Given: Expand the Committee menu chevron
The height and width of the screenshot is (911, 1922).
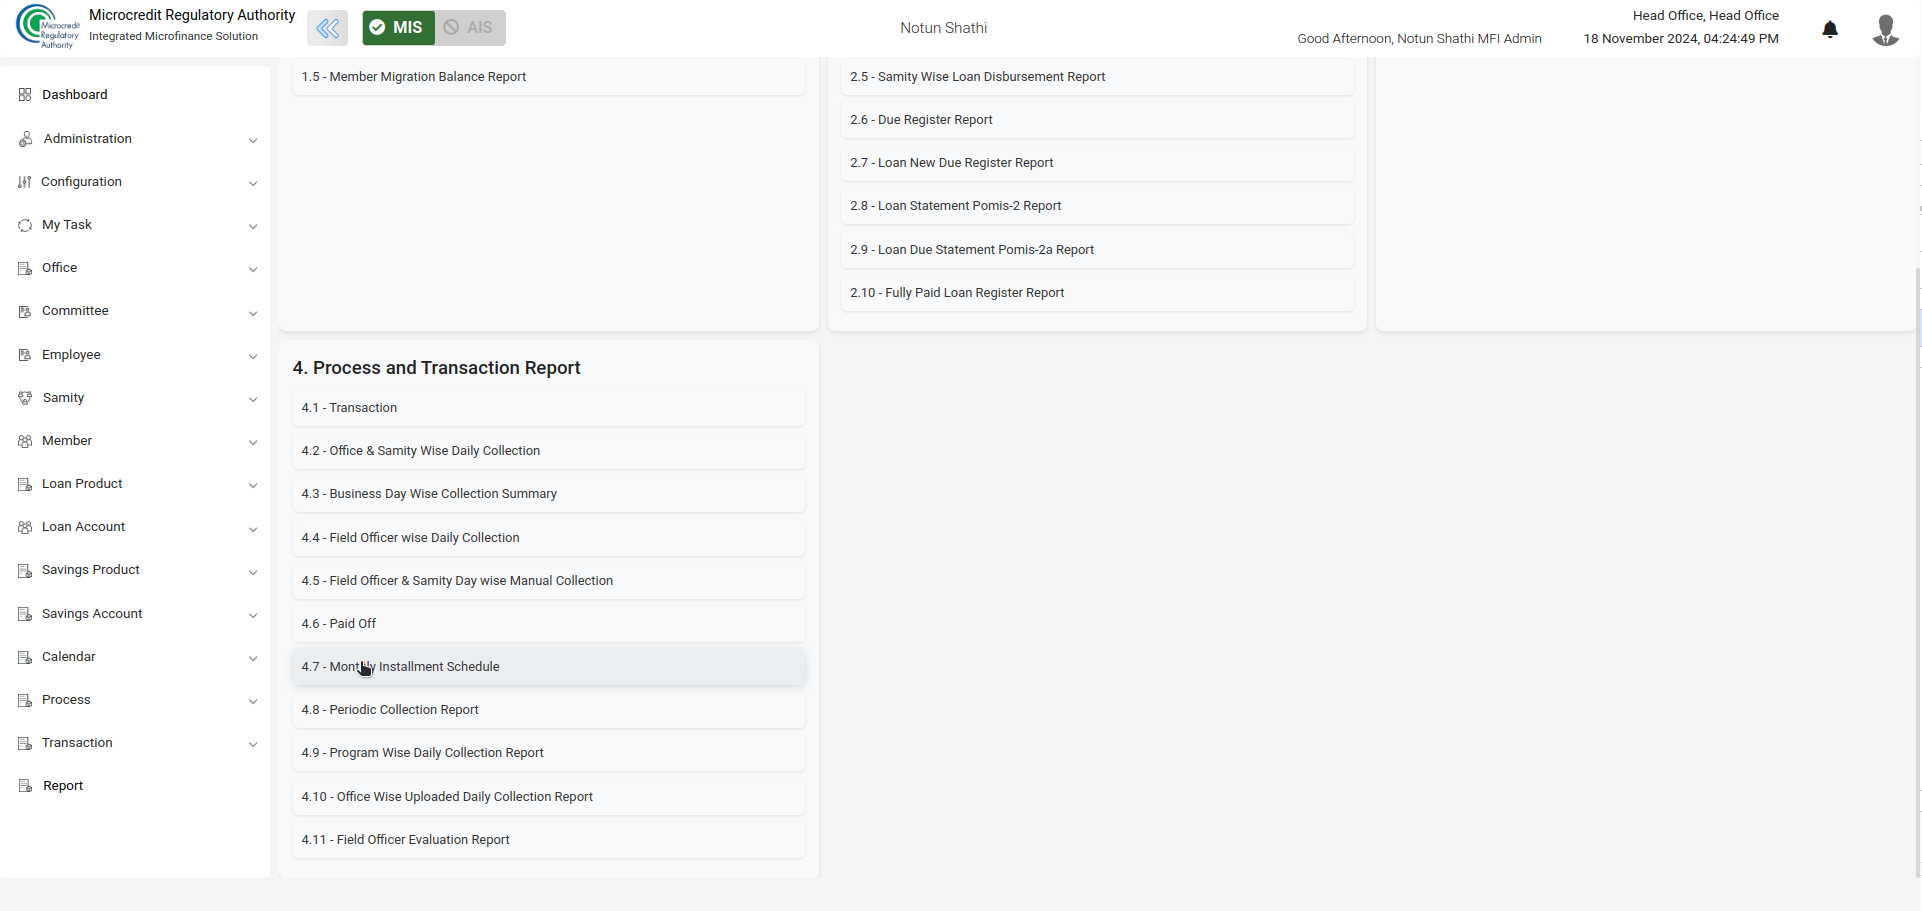Looking at the screenshot, I should coord(253,313).
